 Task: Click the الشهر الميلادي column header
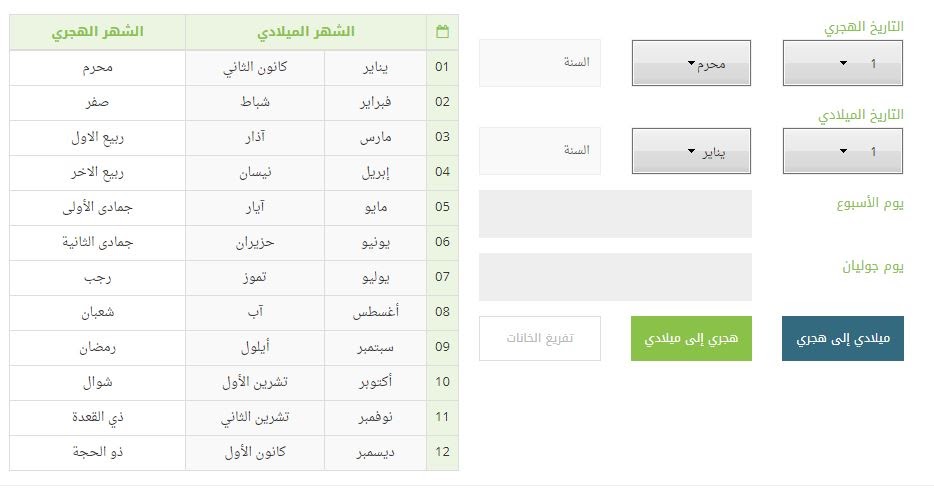[x=306, y=32]
